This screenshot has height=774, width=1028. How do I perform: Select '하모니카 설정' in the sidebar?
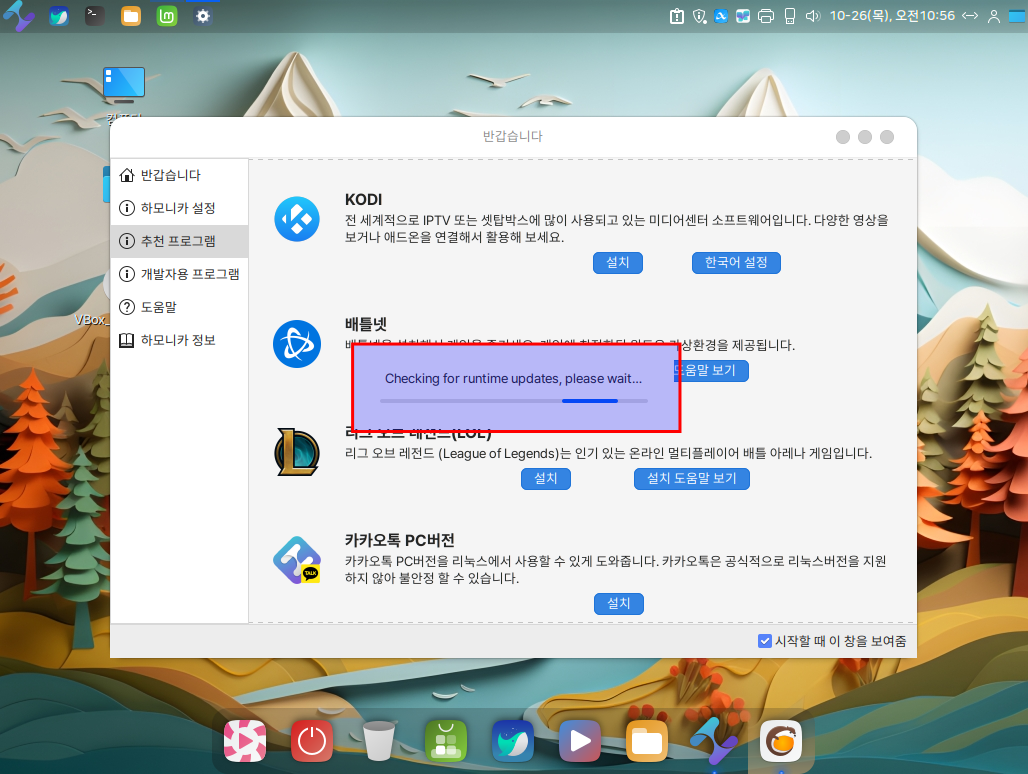(177, 208)
